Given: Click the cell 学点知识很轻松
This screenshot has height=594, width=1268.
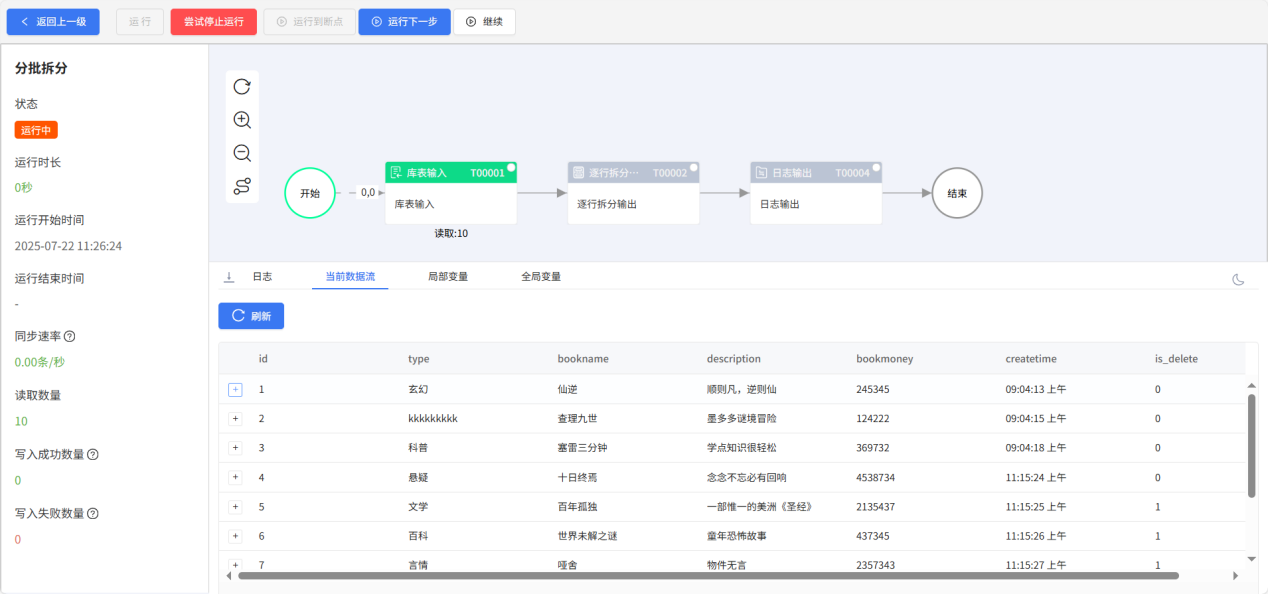Looking at the screenshot, I should 742,448.
